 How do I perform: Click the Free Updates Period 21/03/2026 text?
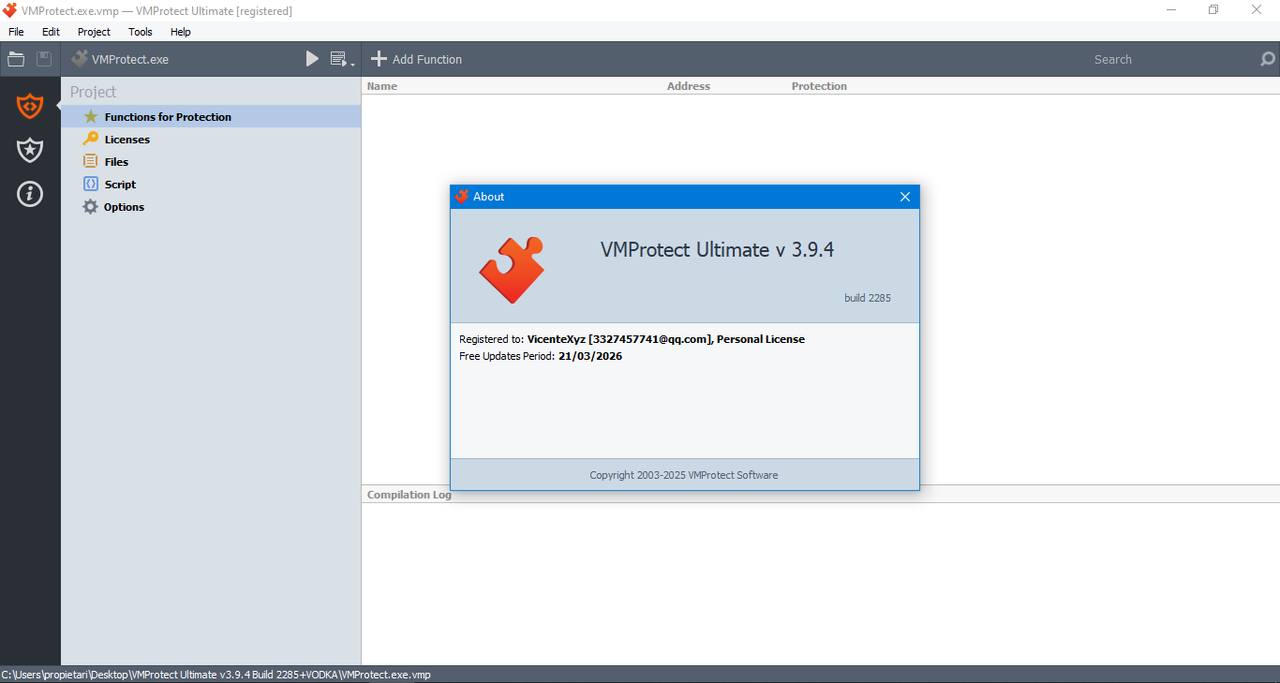540,356
